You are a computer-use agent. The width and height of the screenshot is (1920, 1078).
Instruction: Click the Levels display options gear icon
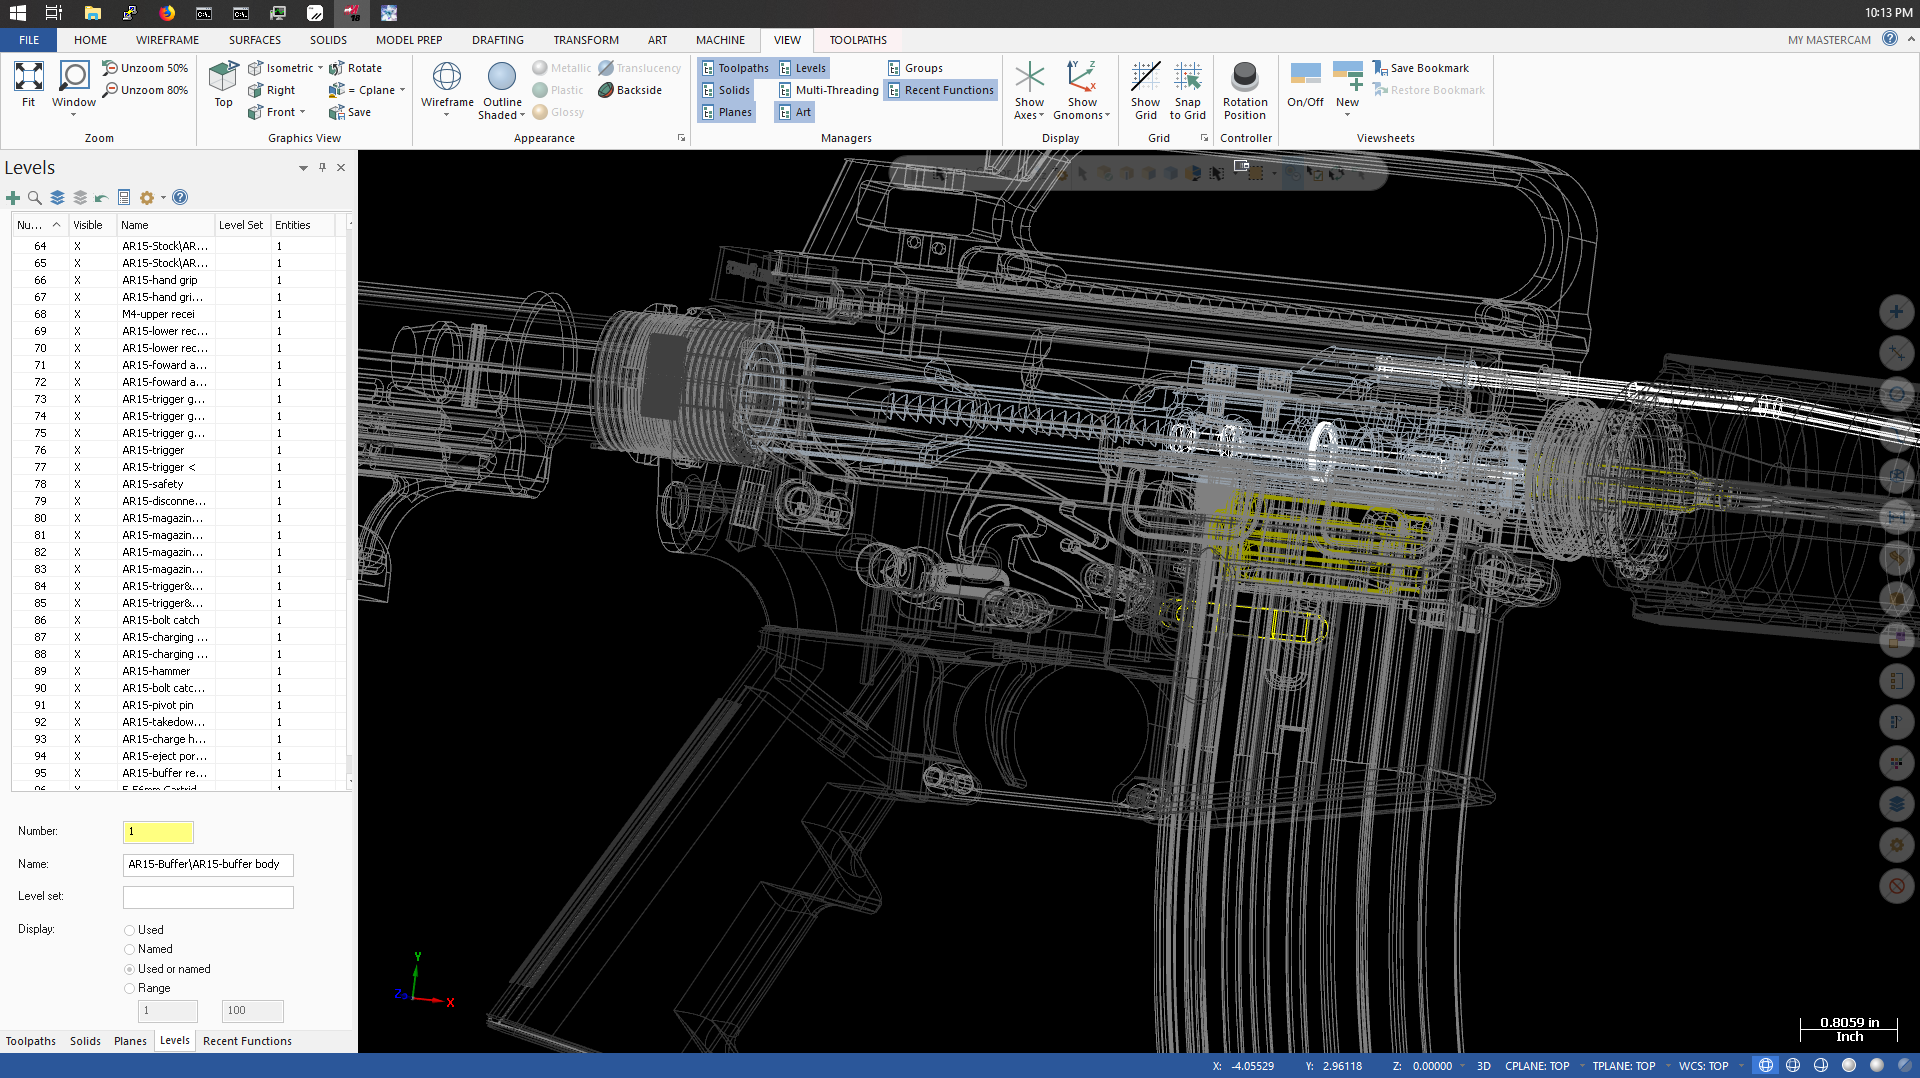click(147, 198)
